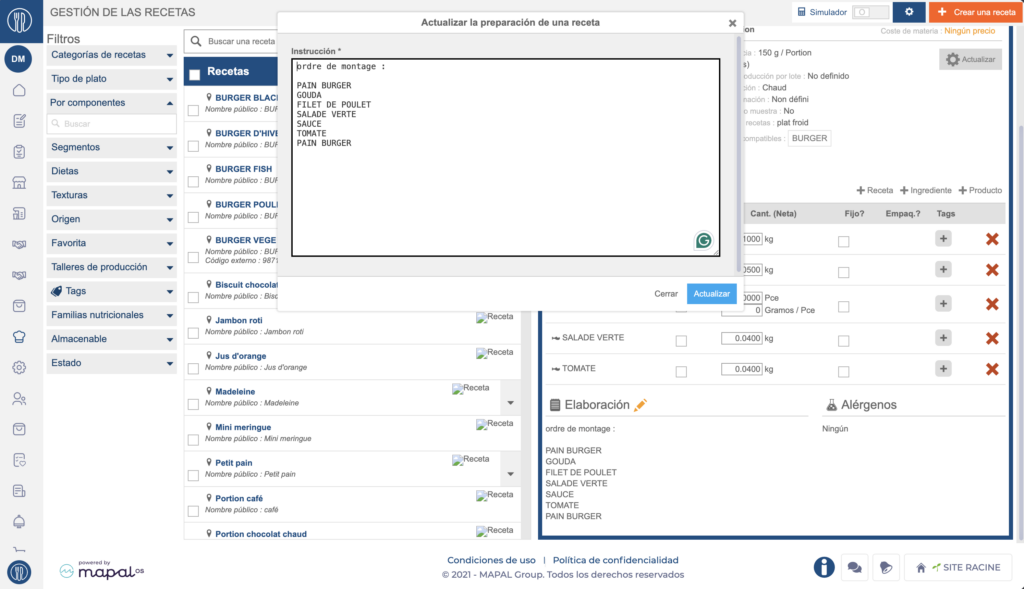Open the Mini meringue recipe

click(x=243, y=427)
